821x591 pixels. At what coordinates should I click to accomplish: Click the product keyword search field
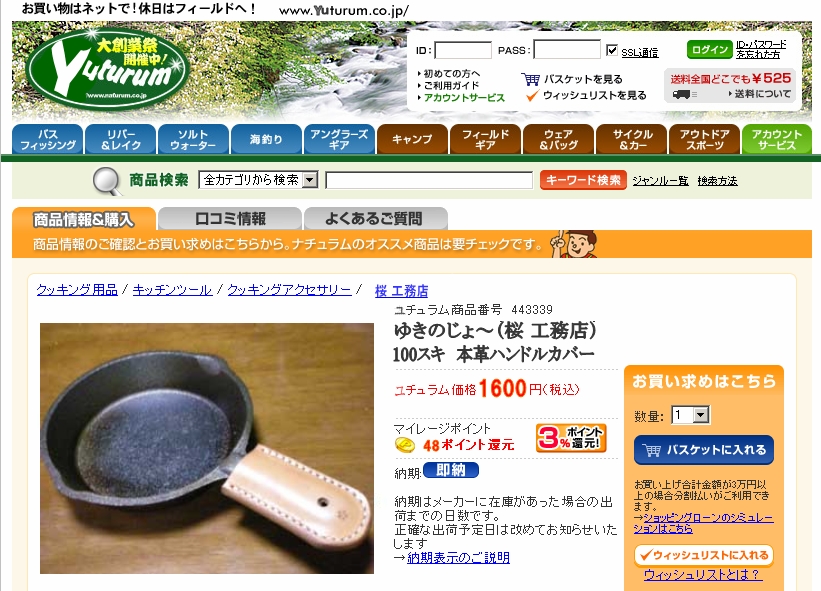(x=429, y=180)
